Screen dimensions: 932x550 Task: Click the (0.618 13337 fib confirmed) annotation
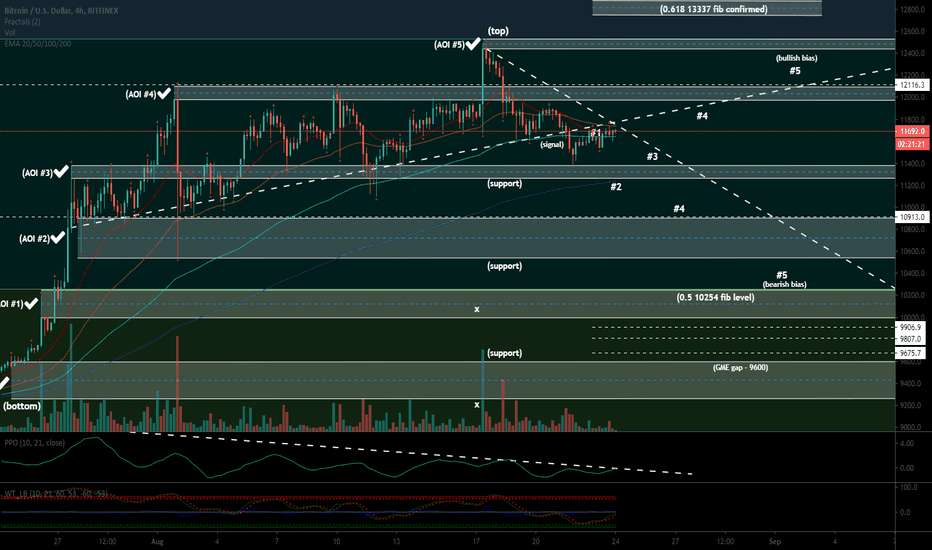point(714,9)
